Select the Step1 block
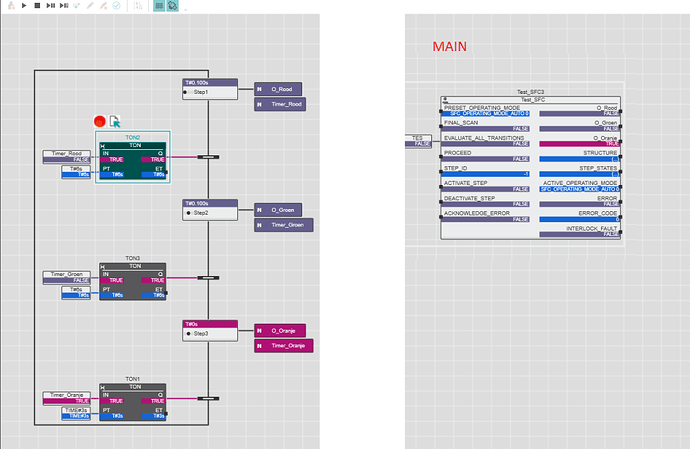 pyautogui.click(x=210, y=89)
